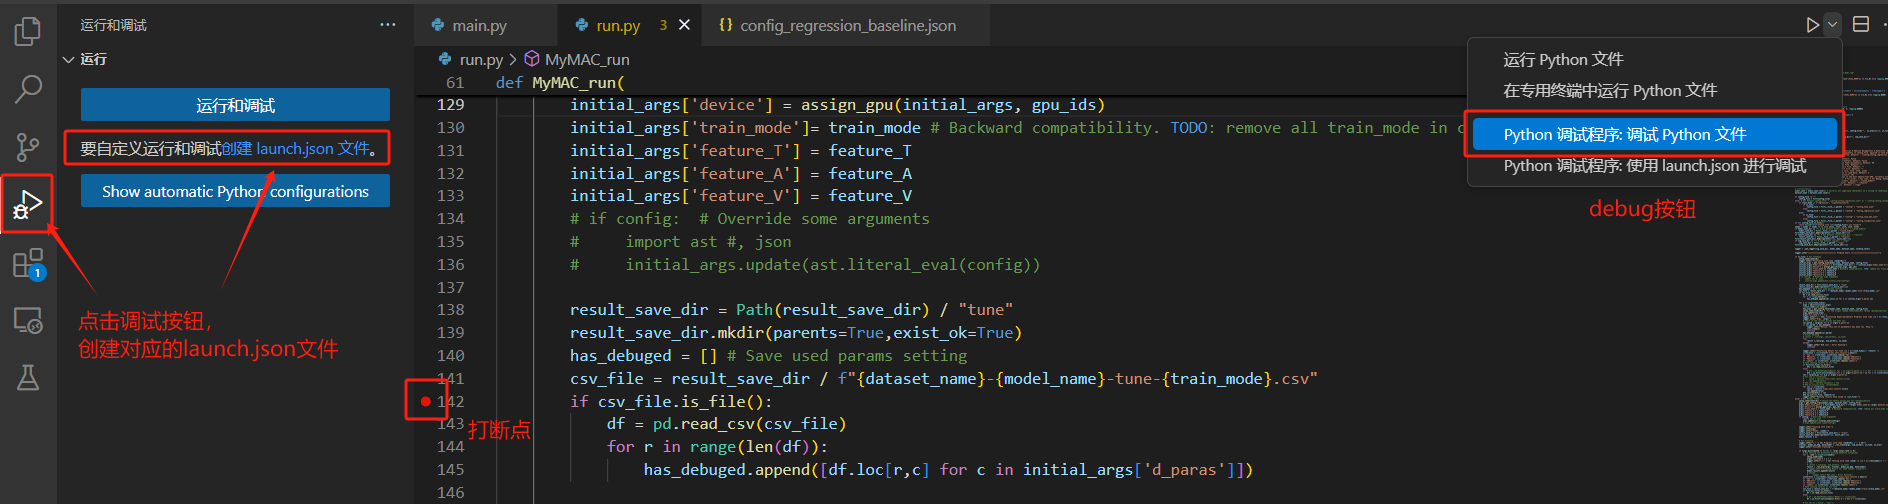Click the code line has_debugged = []
Screen dimensions: 1888x504
768,355
